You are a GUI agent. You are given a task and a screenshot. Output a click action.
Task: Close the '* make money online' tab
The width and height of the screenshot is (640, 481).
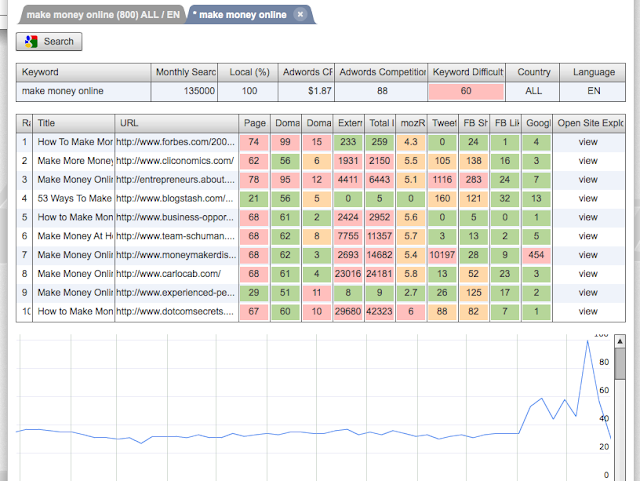tap(300, 15)
